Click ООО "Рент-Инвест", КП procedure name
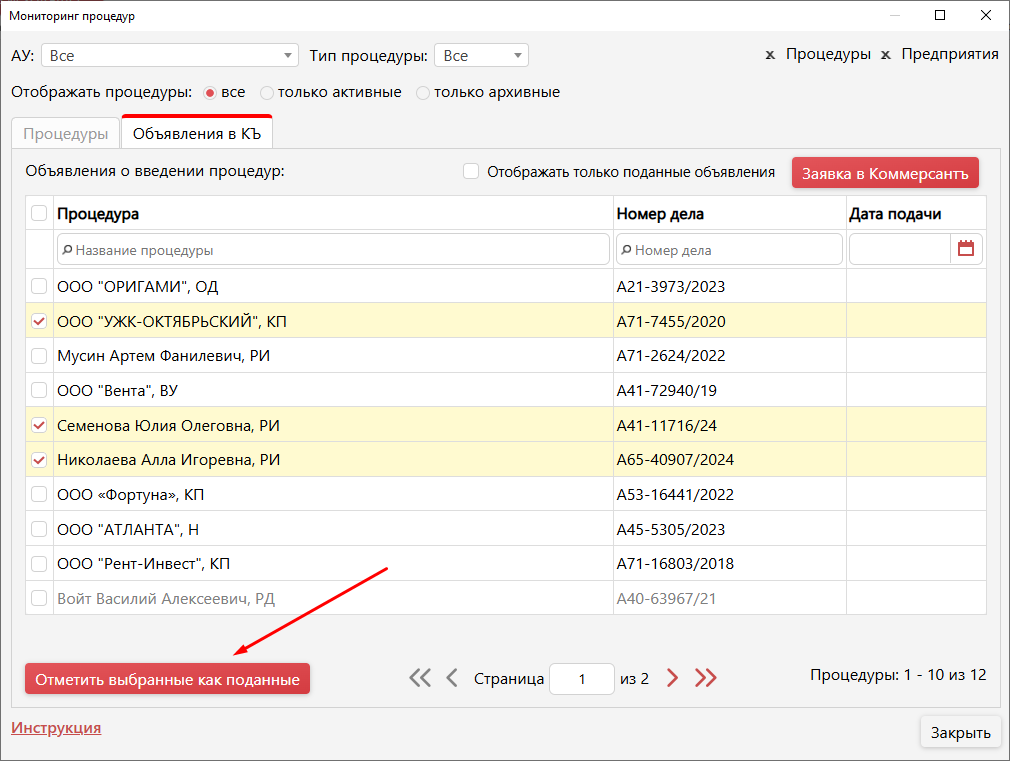 144,564
